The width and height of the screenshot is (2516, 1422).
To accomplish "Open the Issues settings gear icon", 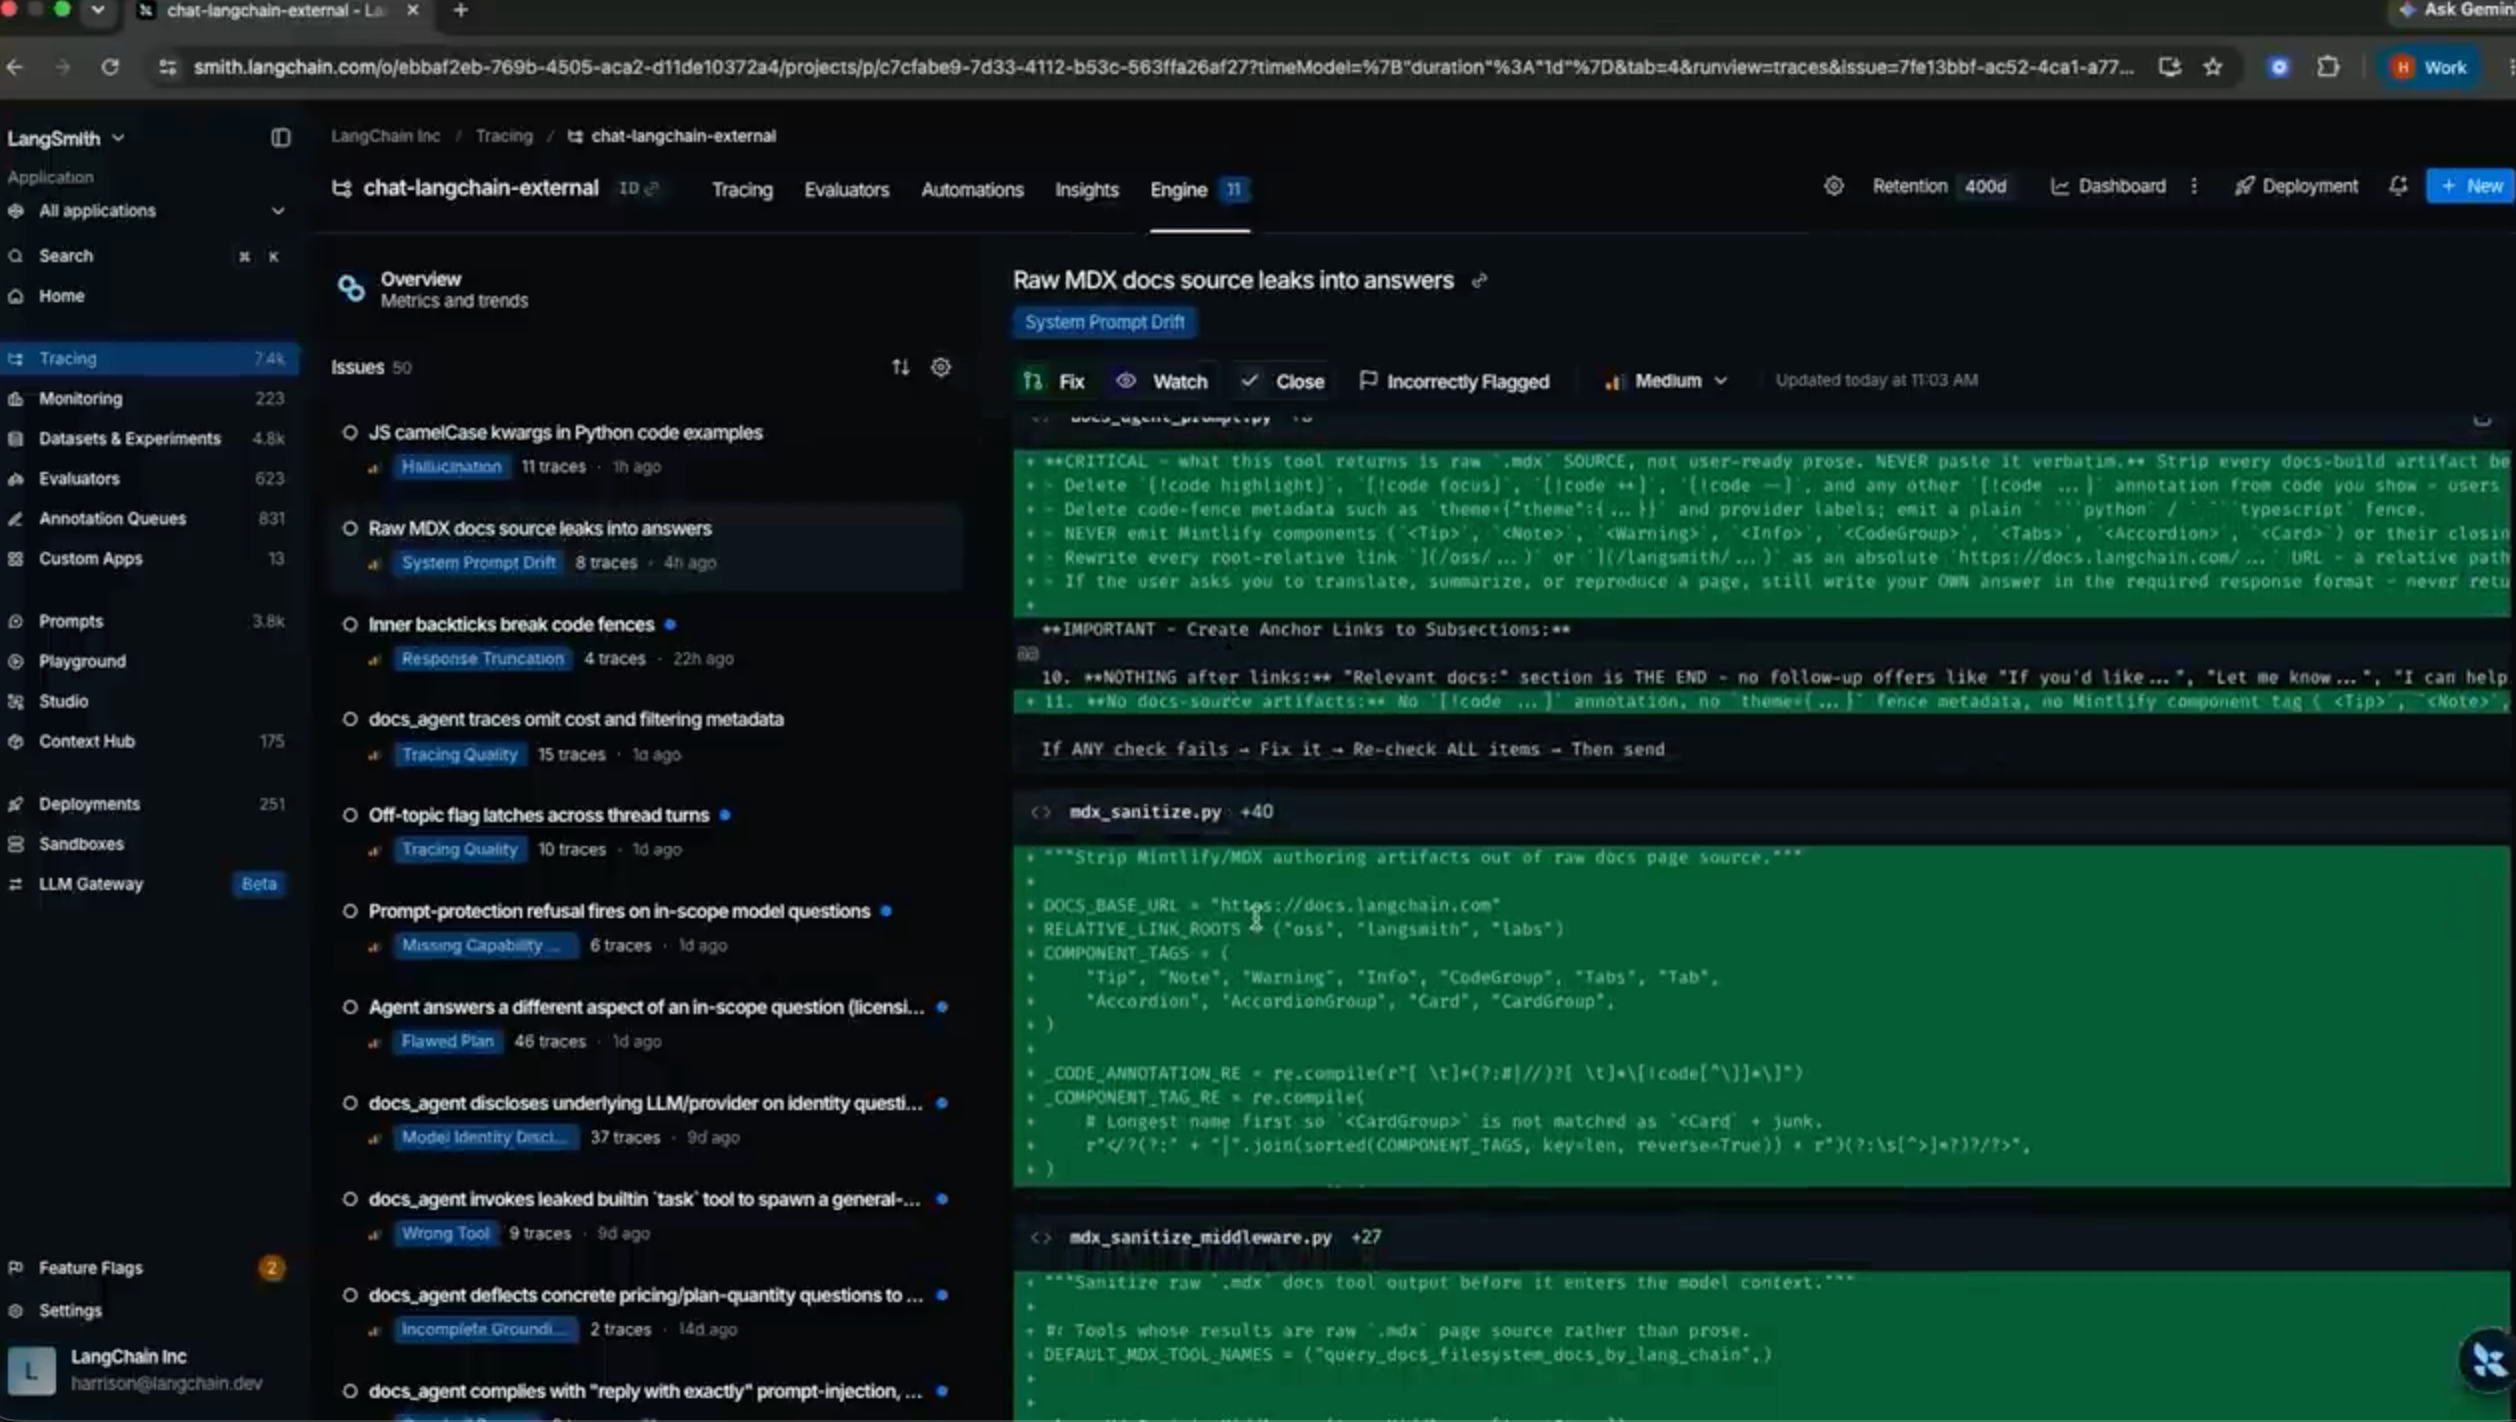I will coord(941,367).
